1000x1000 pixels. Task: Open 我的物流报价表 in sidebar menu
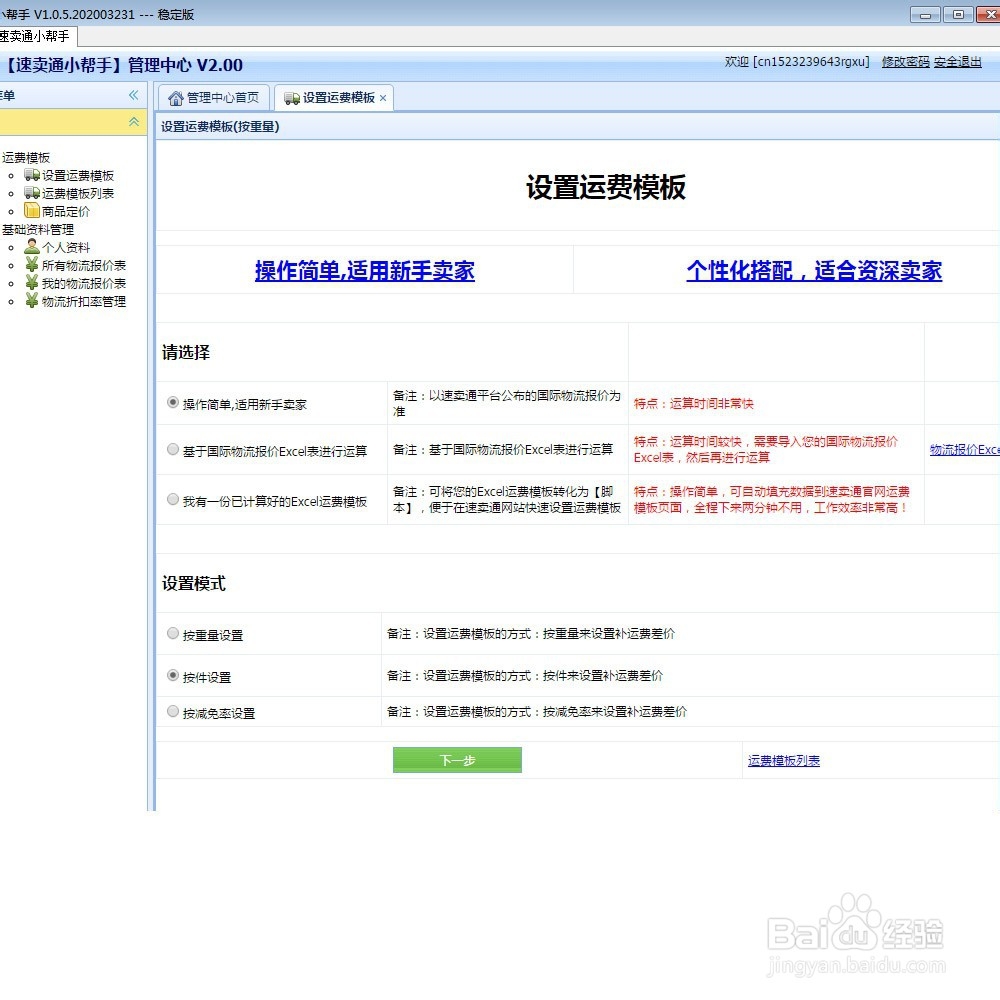point(84,283)
